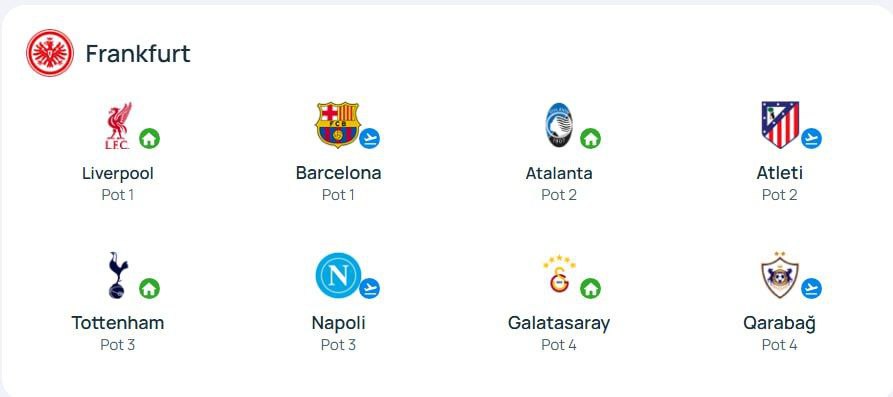Select the Pot 1 label under Liverpool

pos(118,195)
